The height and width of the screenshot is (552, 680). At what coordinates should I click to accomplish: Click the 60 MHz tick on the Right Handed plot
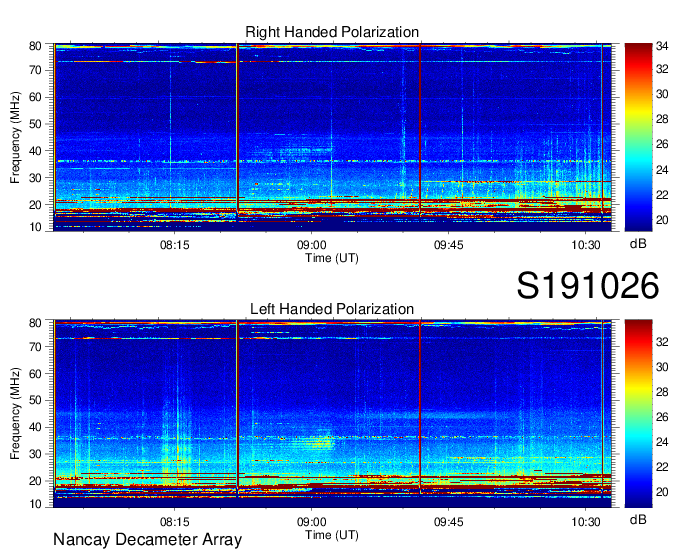pyautogui.click(x=35, y=97)
